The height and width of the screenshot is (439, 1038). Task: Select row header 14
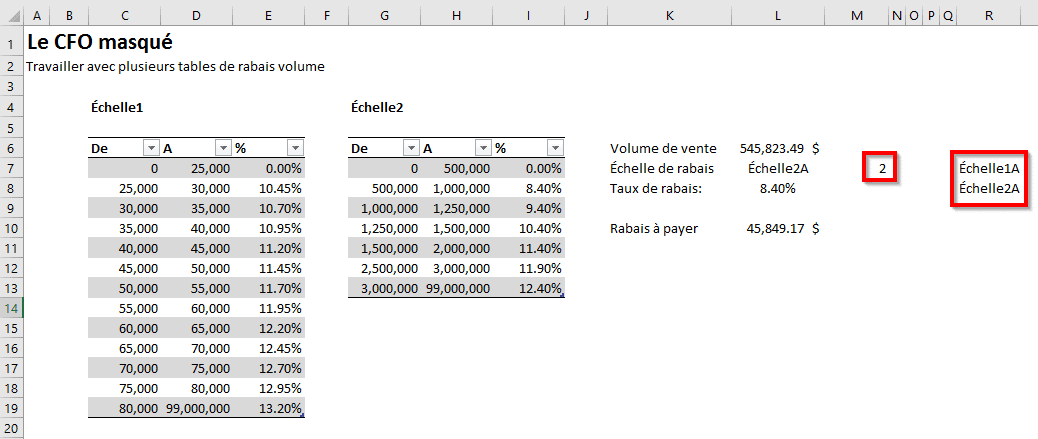tap(10, 308)
